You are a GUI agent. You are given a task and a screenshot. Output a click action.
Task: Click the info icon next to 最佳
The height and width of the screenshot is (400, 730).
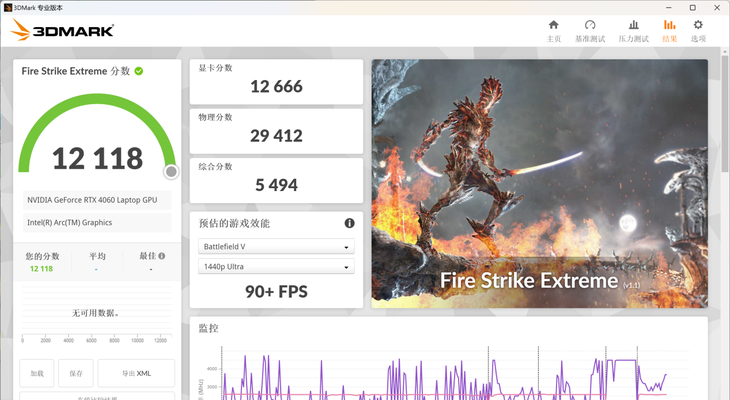pyautogui.click(x=162, y=256)
